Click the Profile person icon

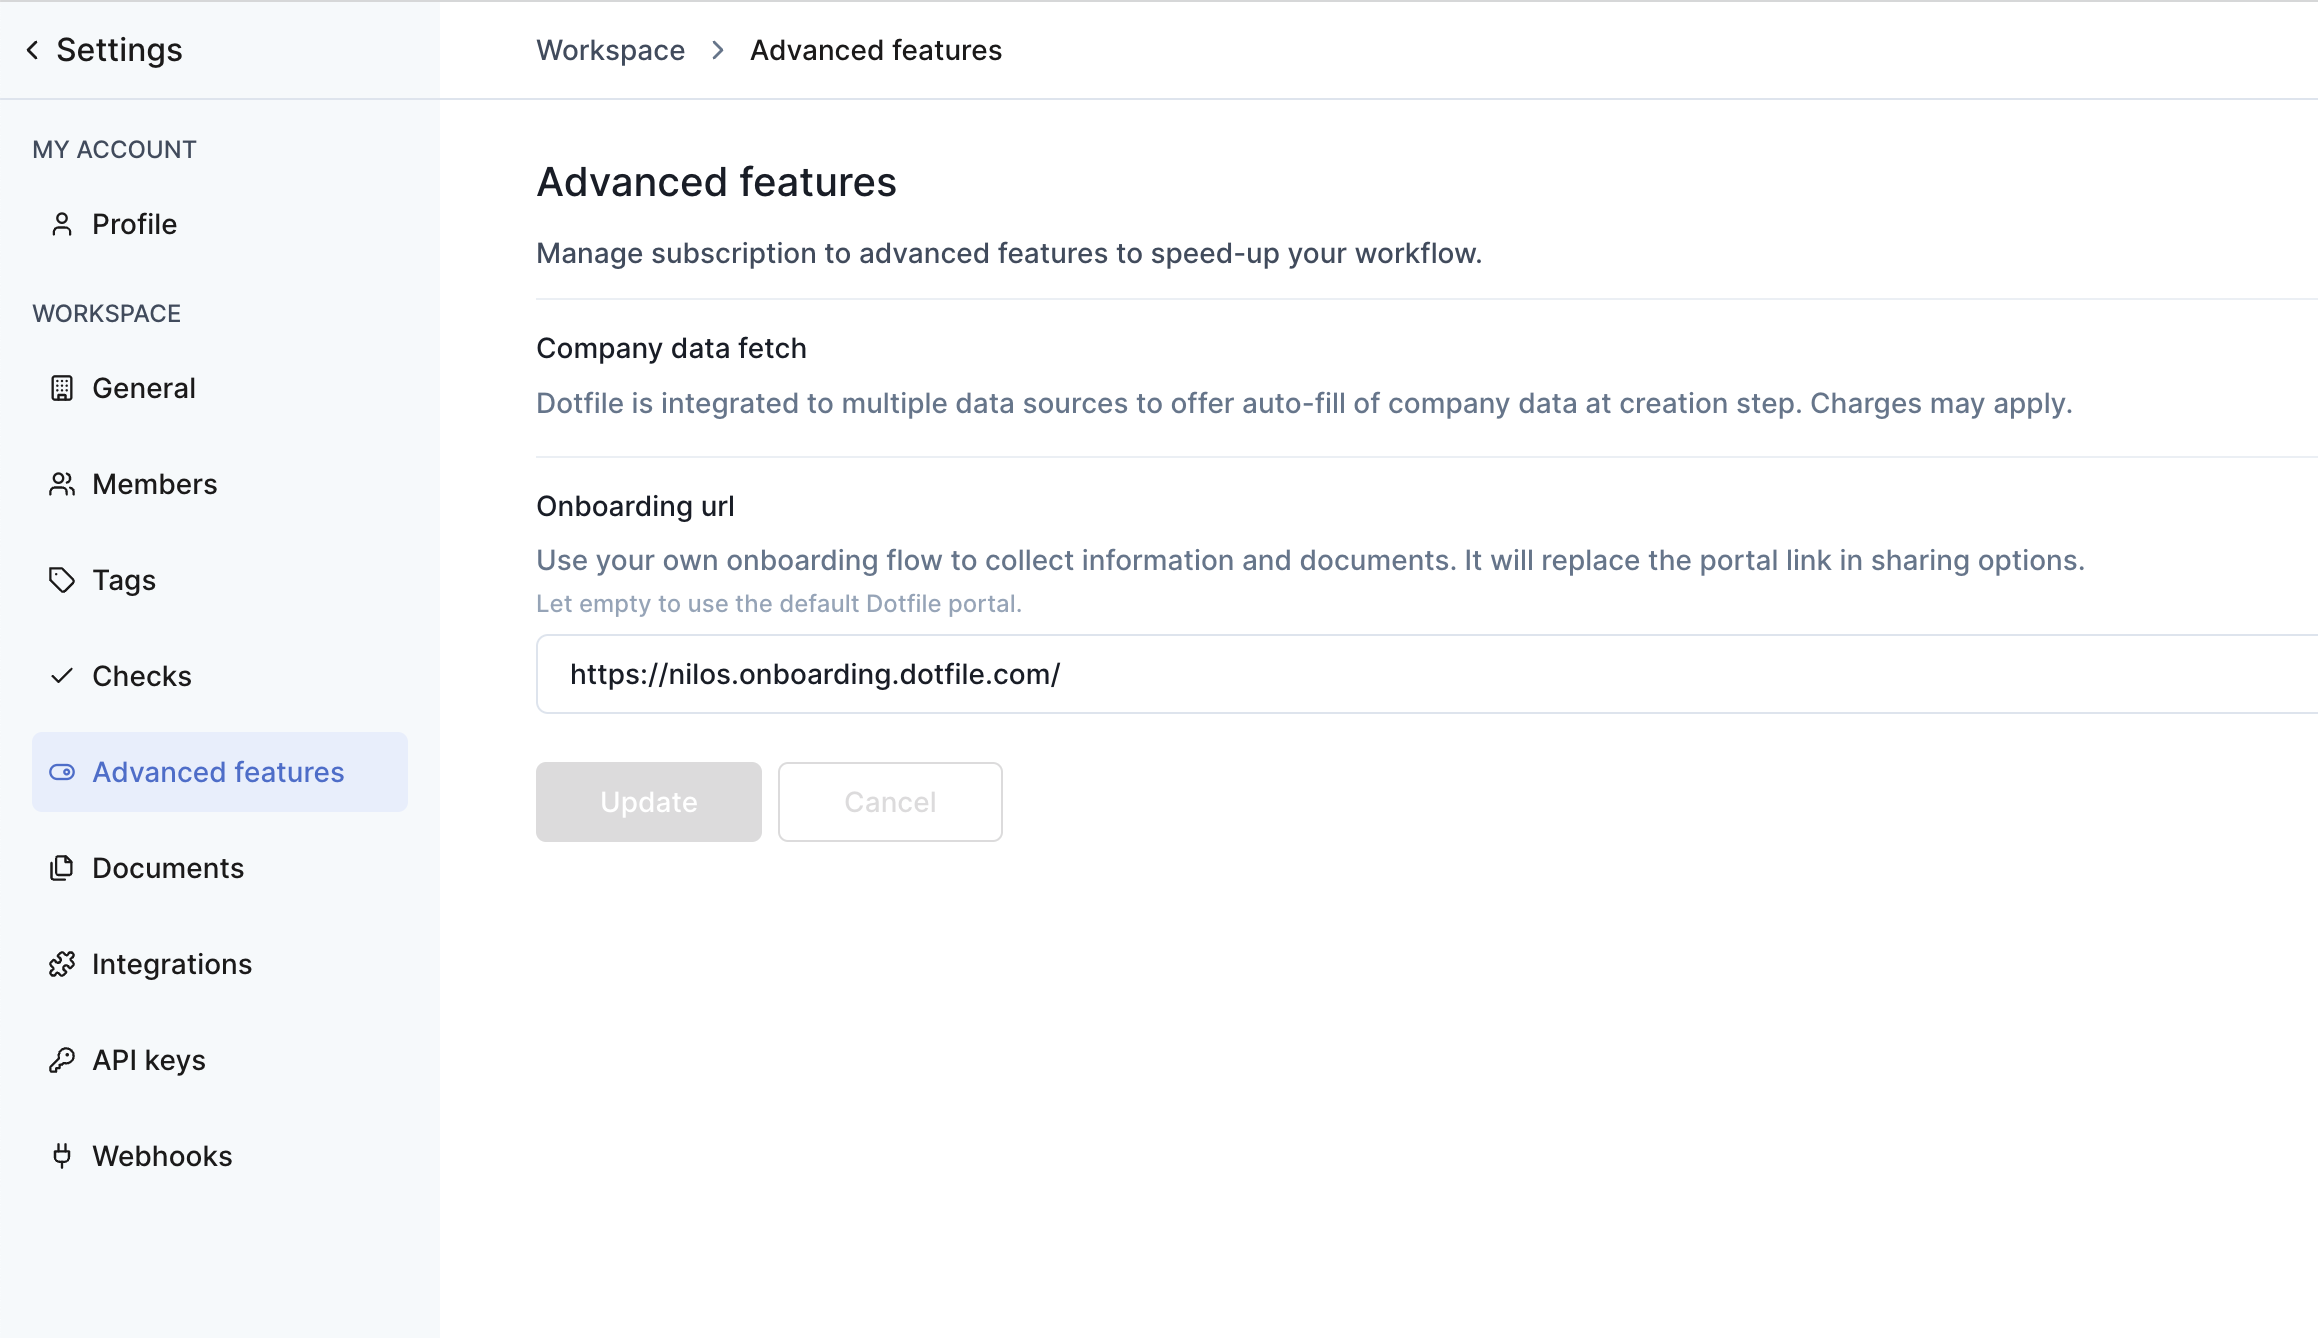(x=62, y=224)
